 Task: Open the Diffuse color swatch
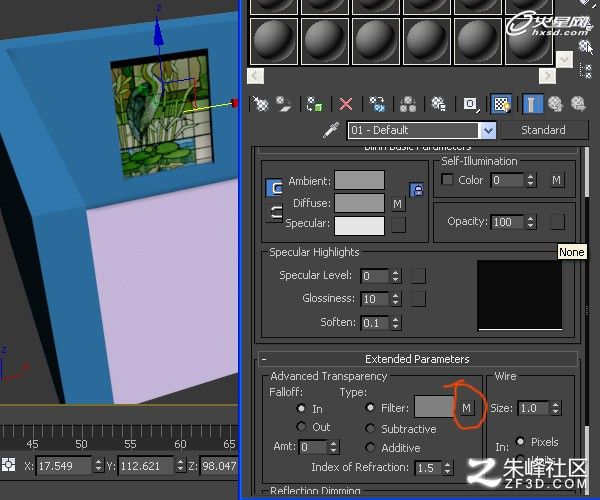(359, 203)
